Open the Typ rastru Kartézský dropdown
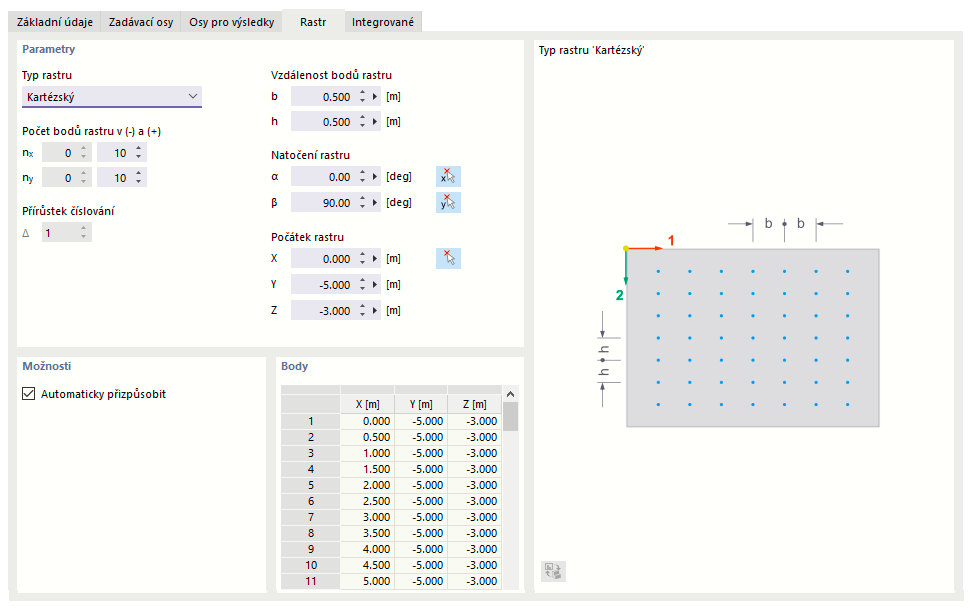 (112, 97)
